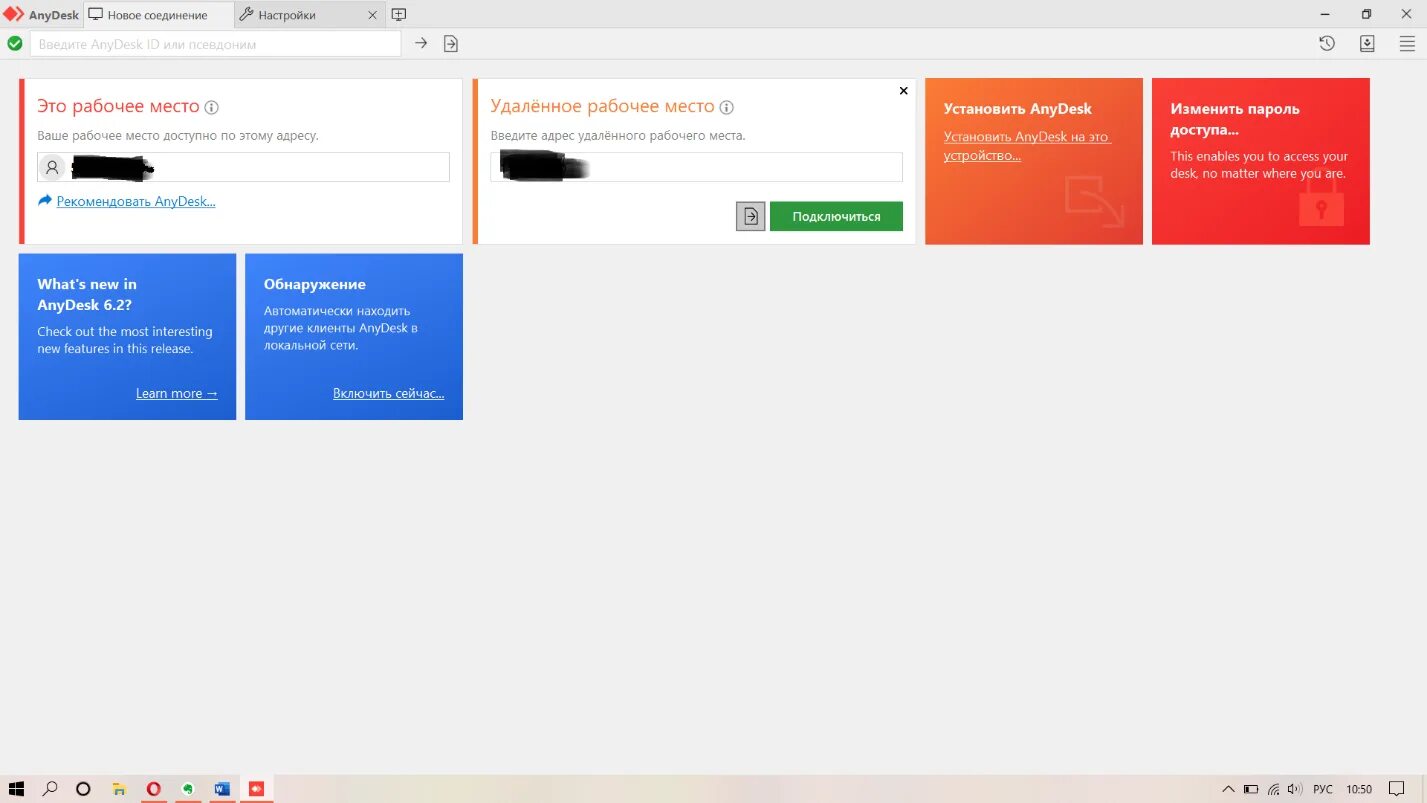Click info icon next to Это рабочее место
Image resolution: width=1427 pixels, height=803 pixels.
[212, 107]
